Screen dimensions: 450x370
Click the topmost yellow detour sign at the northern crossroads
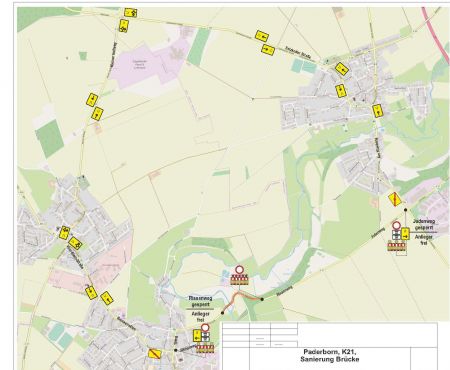pyautogui.click(x=131, y=13)
